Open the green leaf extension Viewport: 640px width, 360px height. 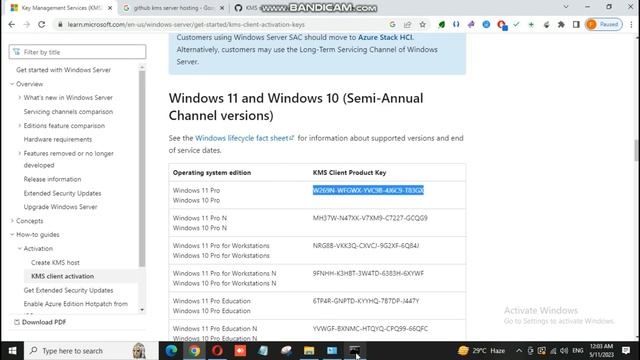[x=441, y=24]
